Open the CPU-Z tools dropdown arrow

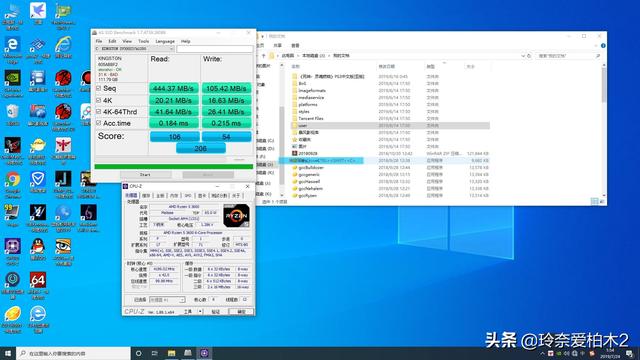pos(200,311)
